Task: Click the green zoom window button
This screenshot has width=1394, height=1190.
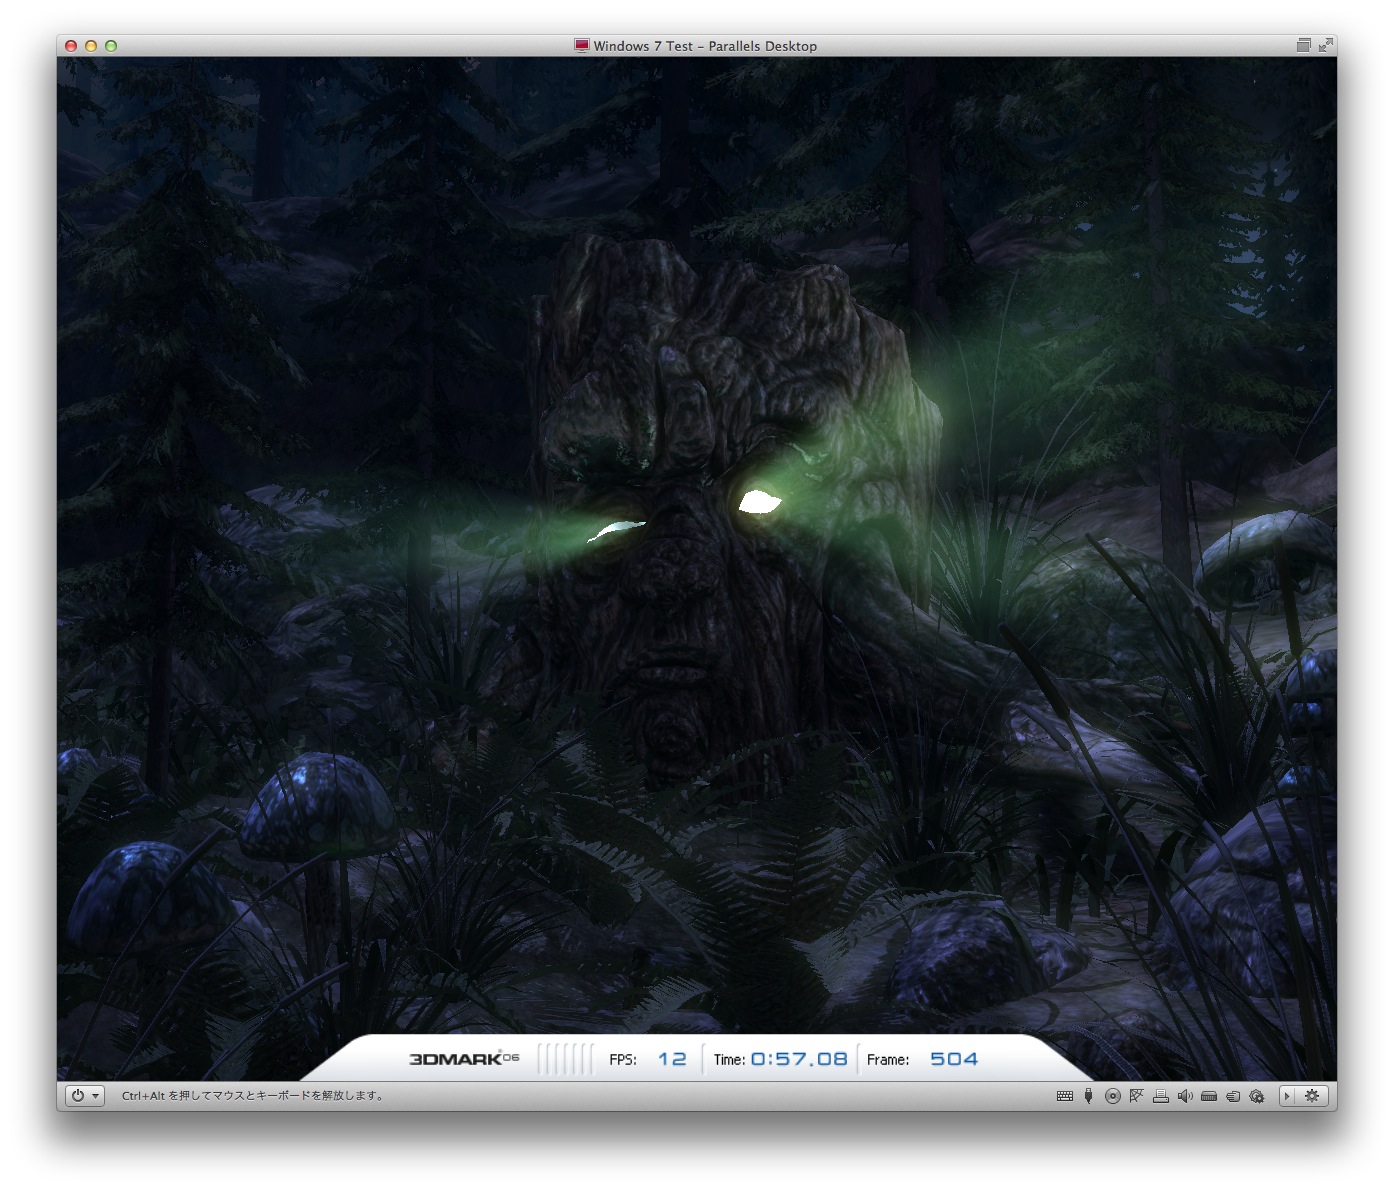Action: pos(111,46)
